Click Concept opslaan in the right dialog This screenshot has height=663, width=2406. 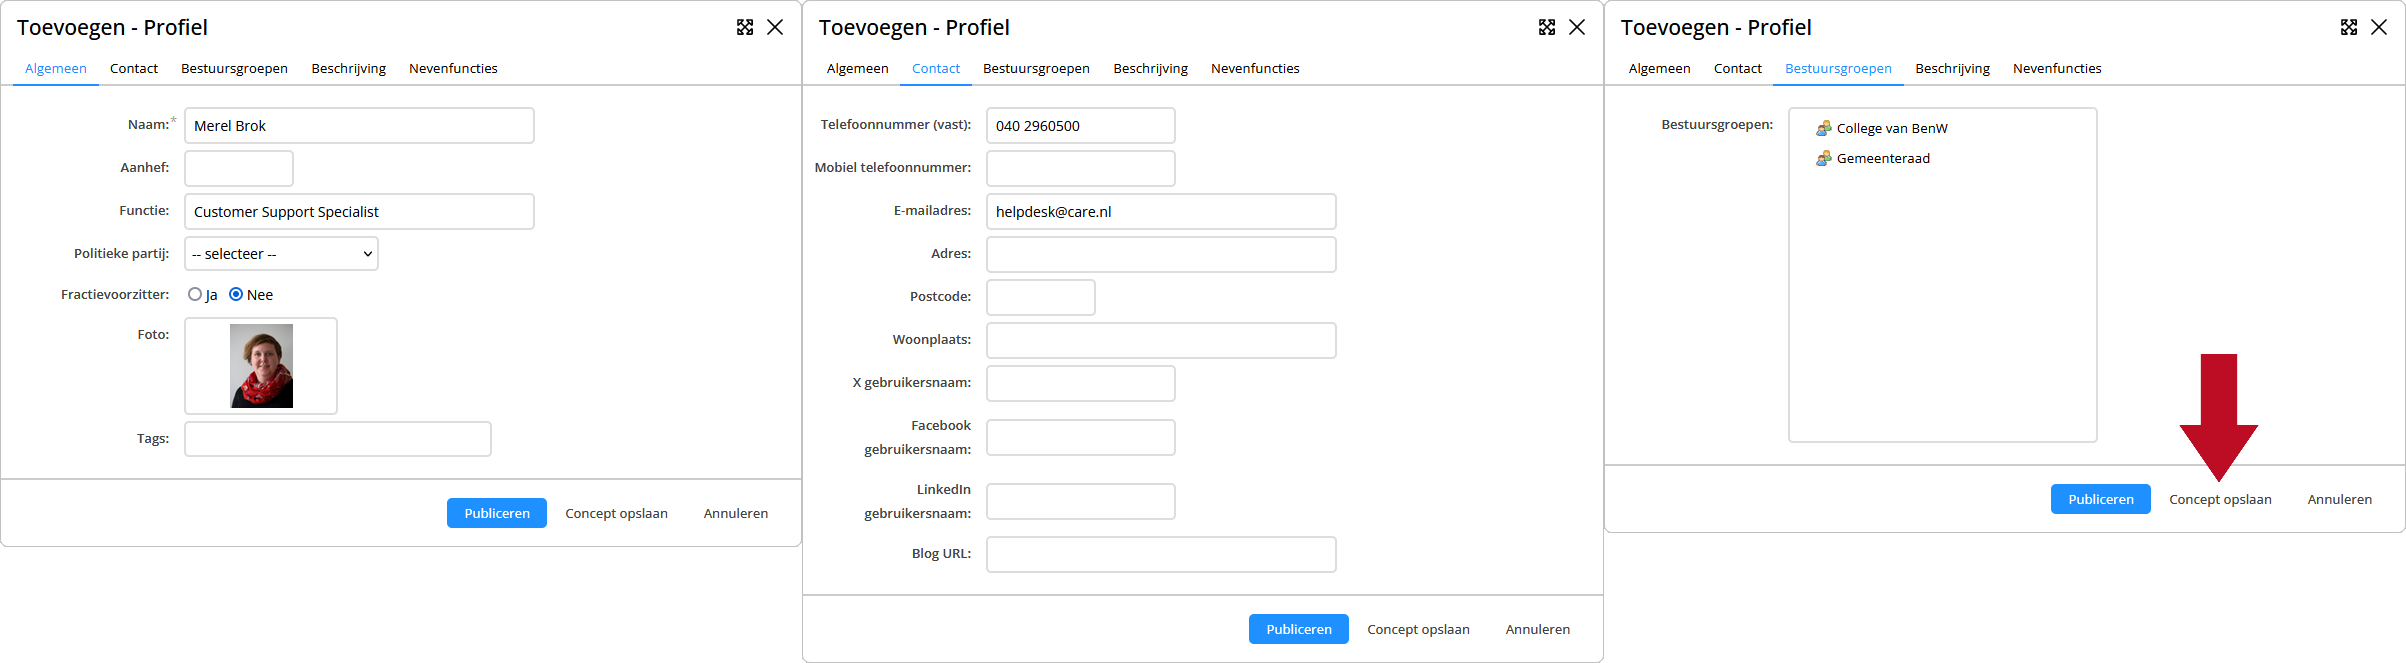(x=2220, y=499)
